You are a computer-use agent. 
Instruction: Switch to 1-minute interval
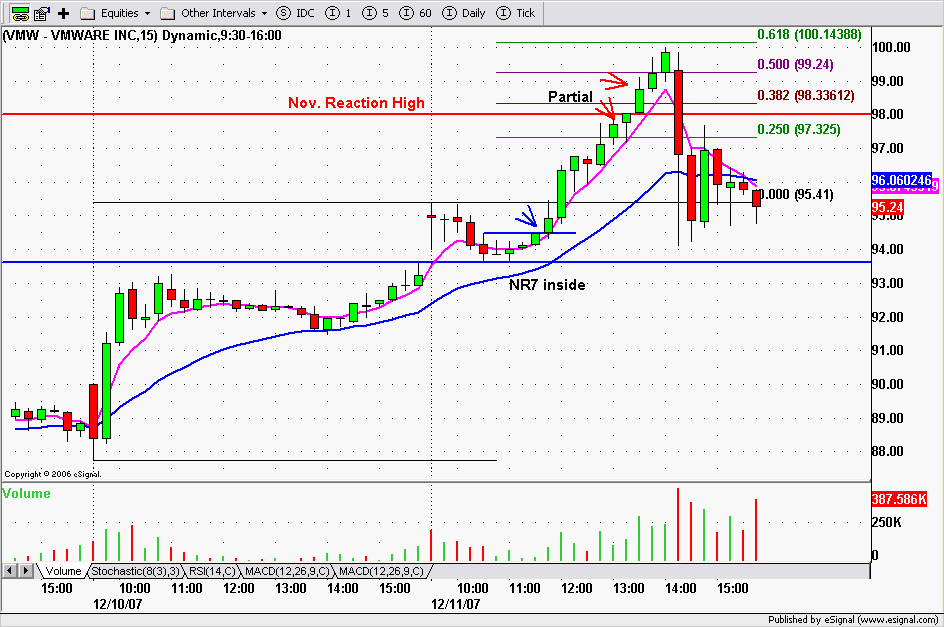click(338, 13)
